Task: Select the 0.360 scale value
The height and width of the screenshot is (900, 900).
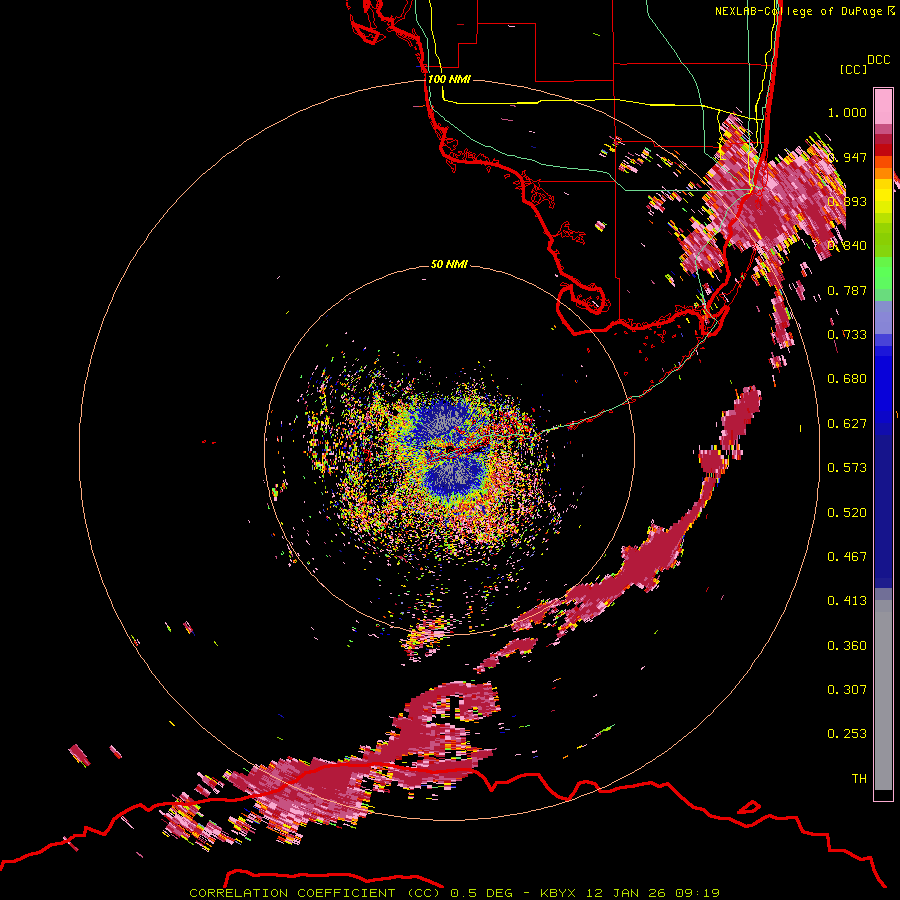Action: tap(847, 646)
